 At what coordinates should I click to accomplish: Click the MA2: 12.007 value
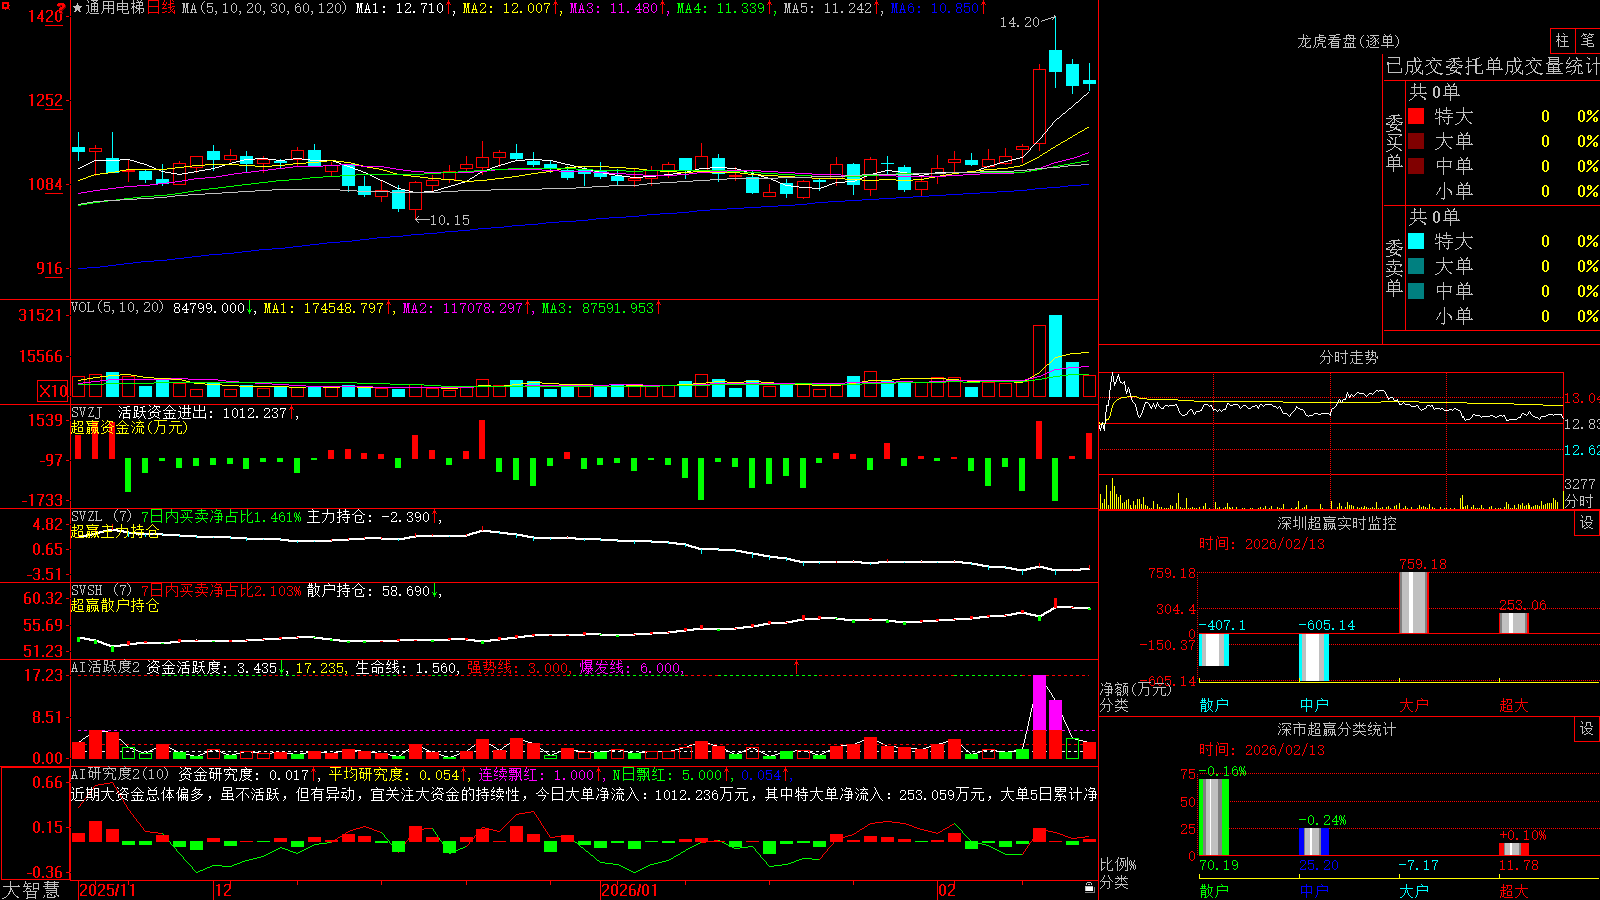[x=506, y=8]
